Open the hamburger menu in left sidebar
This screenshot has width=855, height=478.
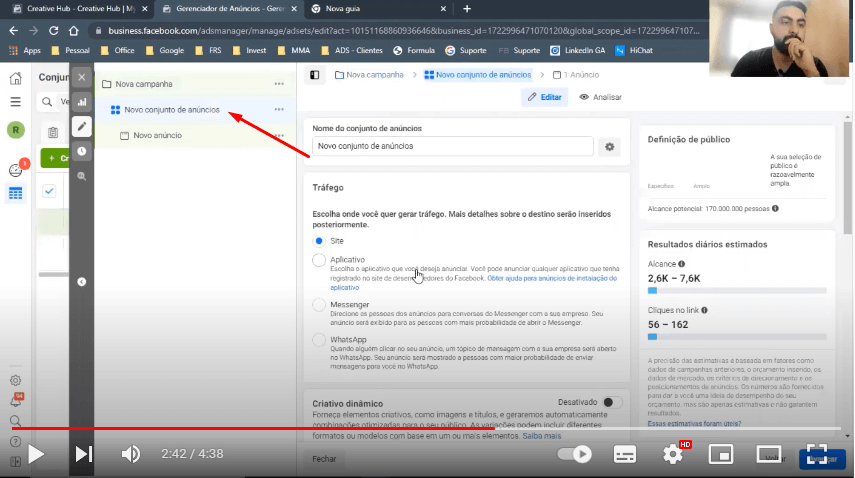pos(15,101)
